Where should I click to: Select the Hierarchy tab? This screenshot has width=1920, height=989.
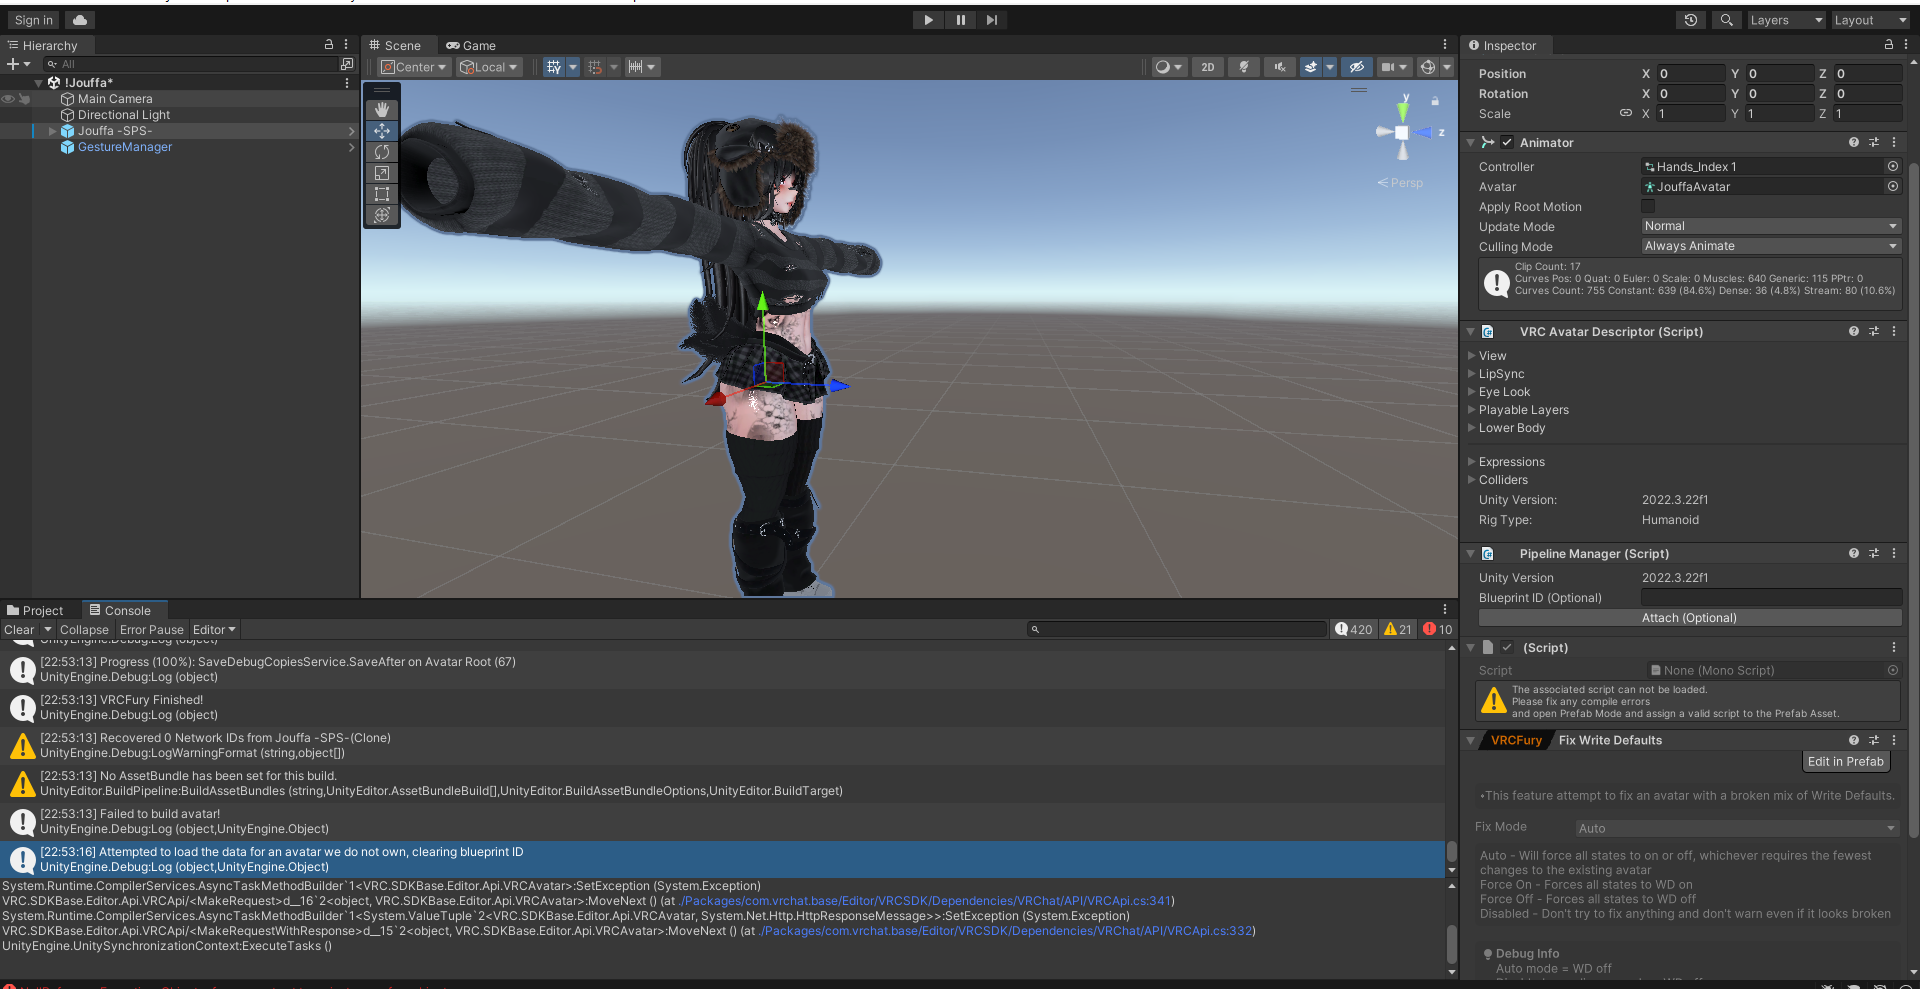click(42, 45)
